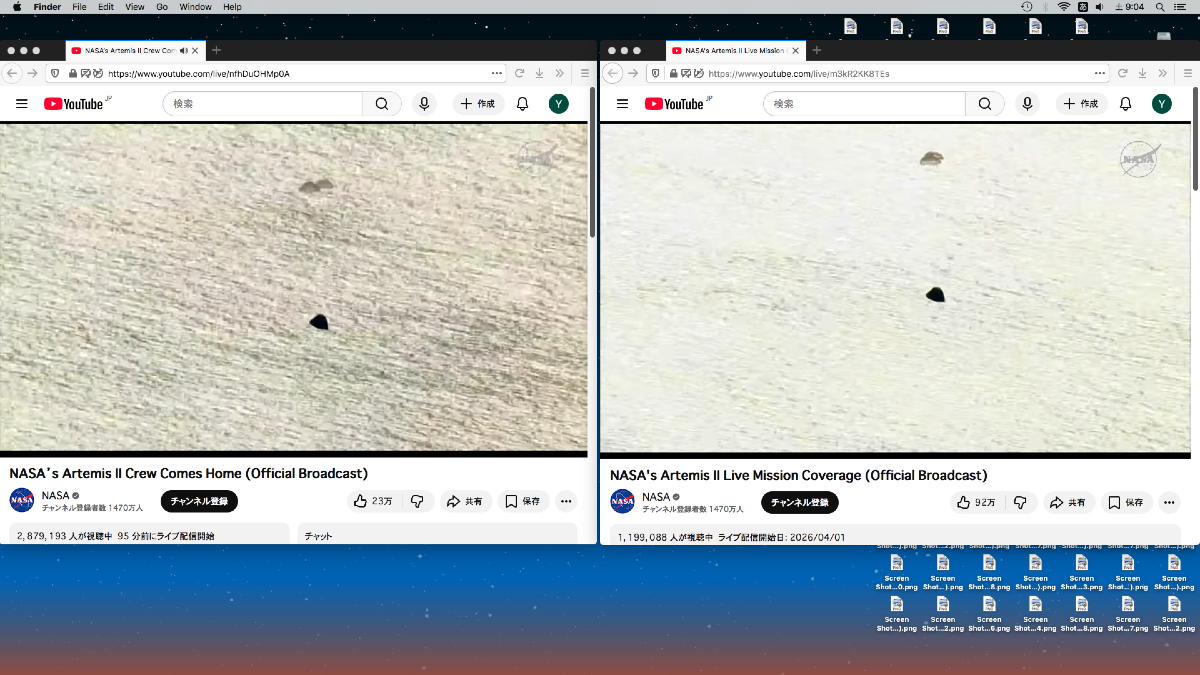Reload page in right browser window

(1121, 73)
